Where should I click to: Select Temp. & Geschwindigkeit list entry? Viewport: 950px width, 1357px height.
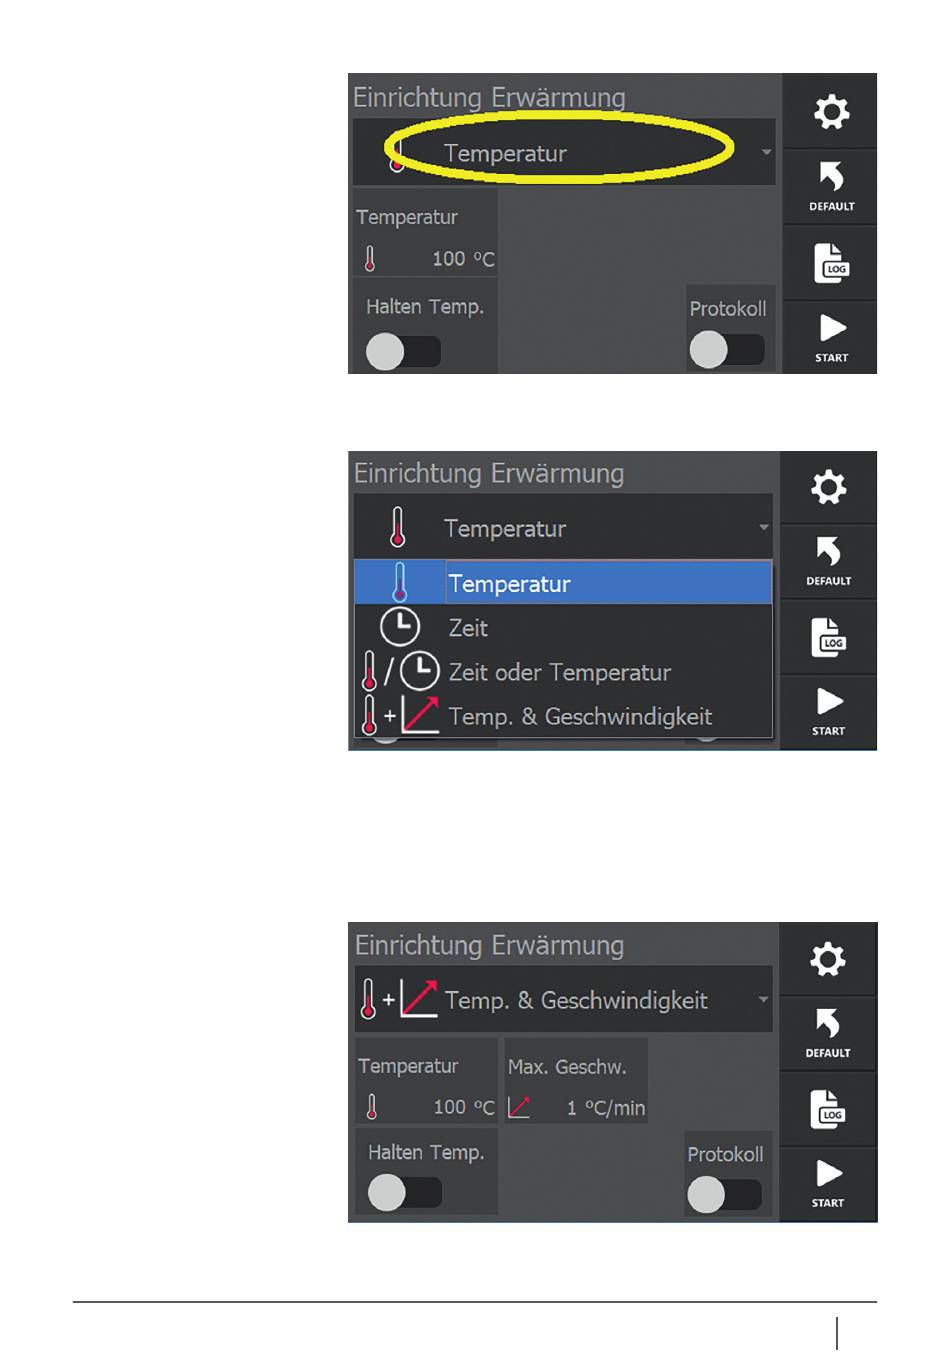point(564,716)
